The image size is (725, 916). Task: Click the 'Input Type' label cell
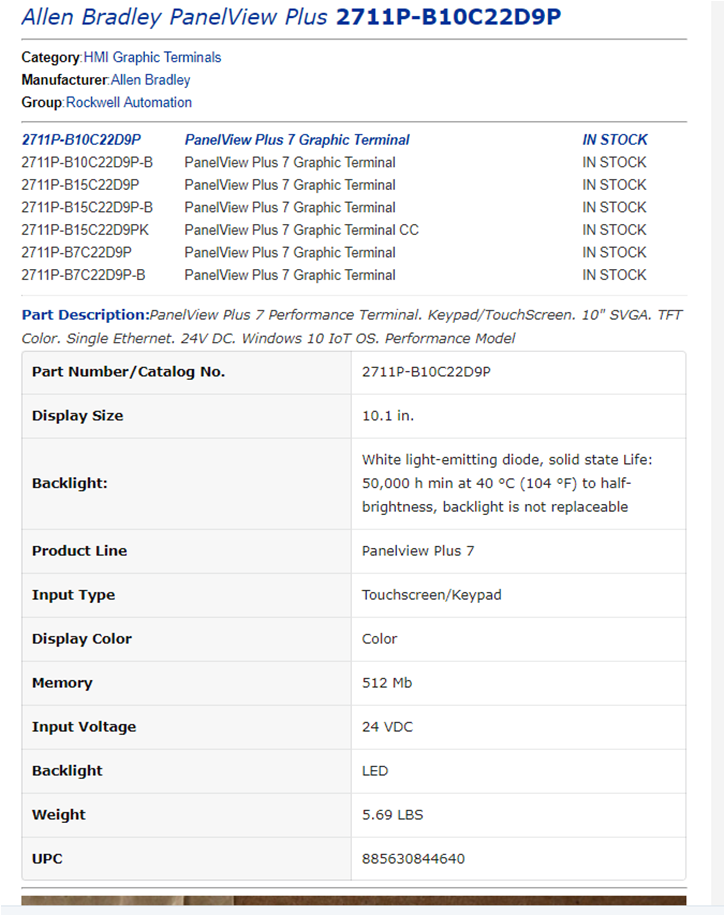pos(187,595)
